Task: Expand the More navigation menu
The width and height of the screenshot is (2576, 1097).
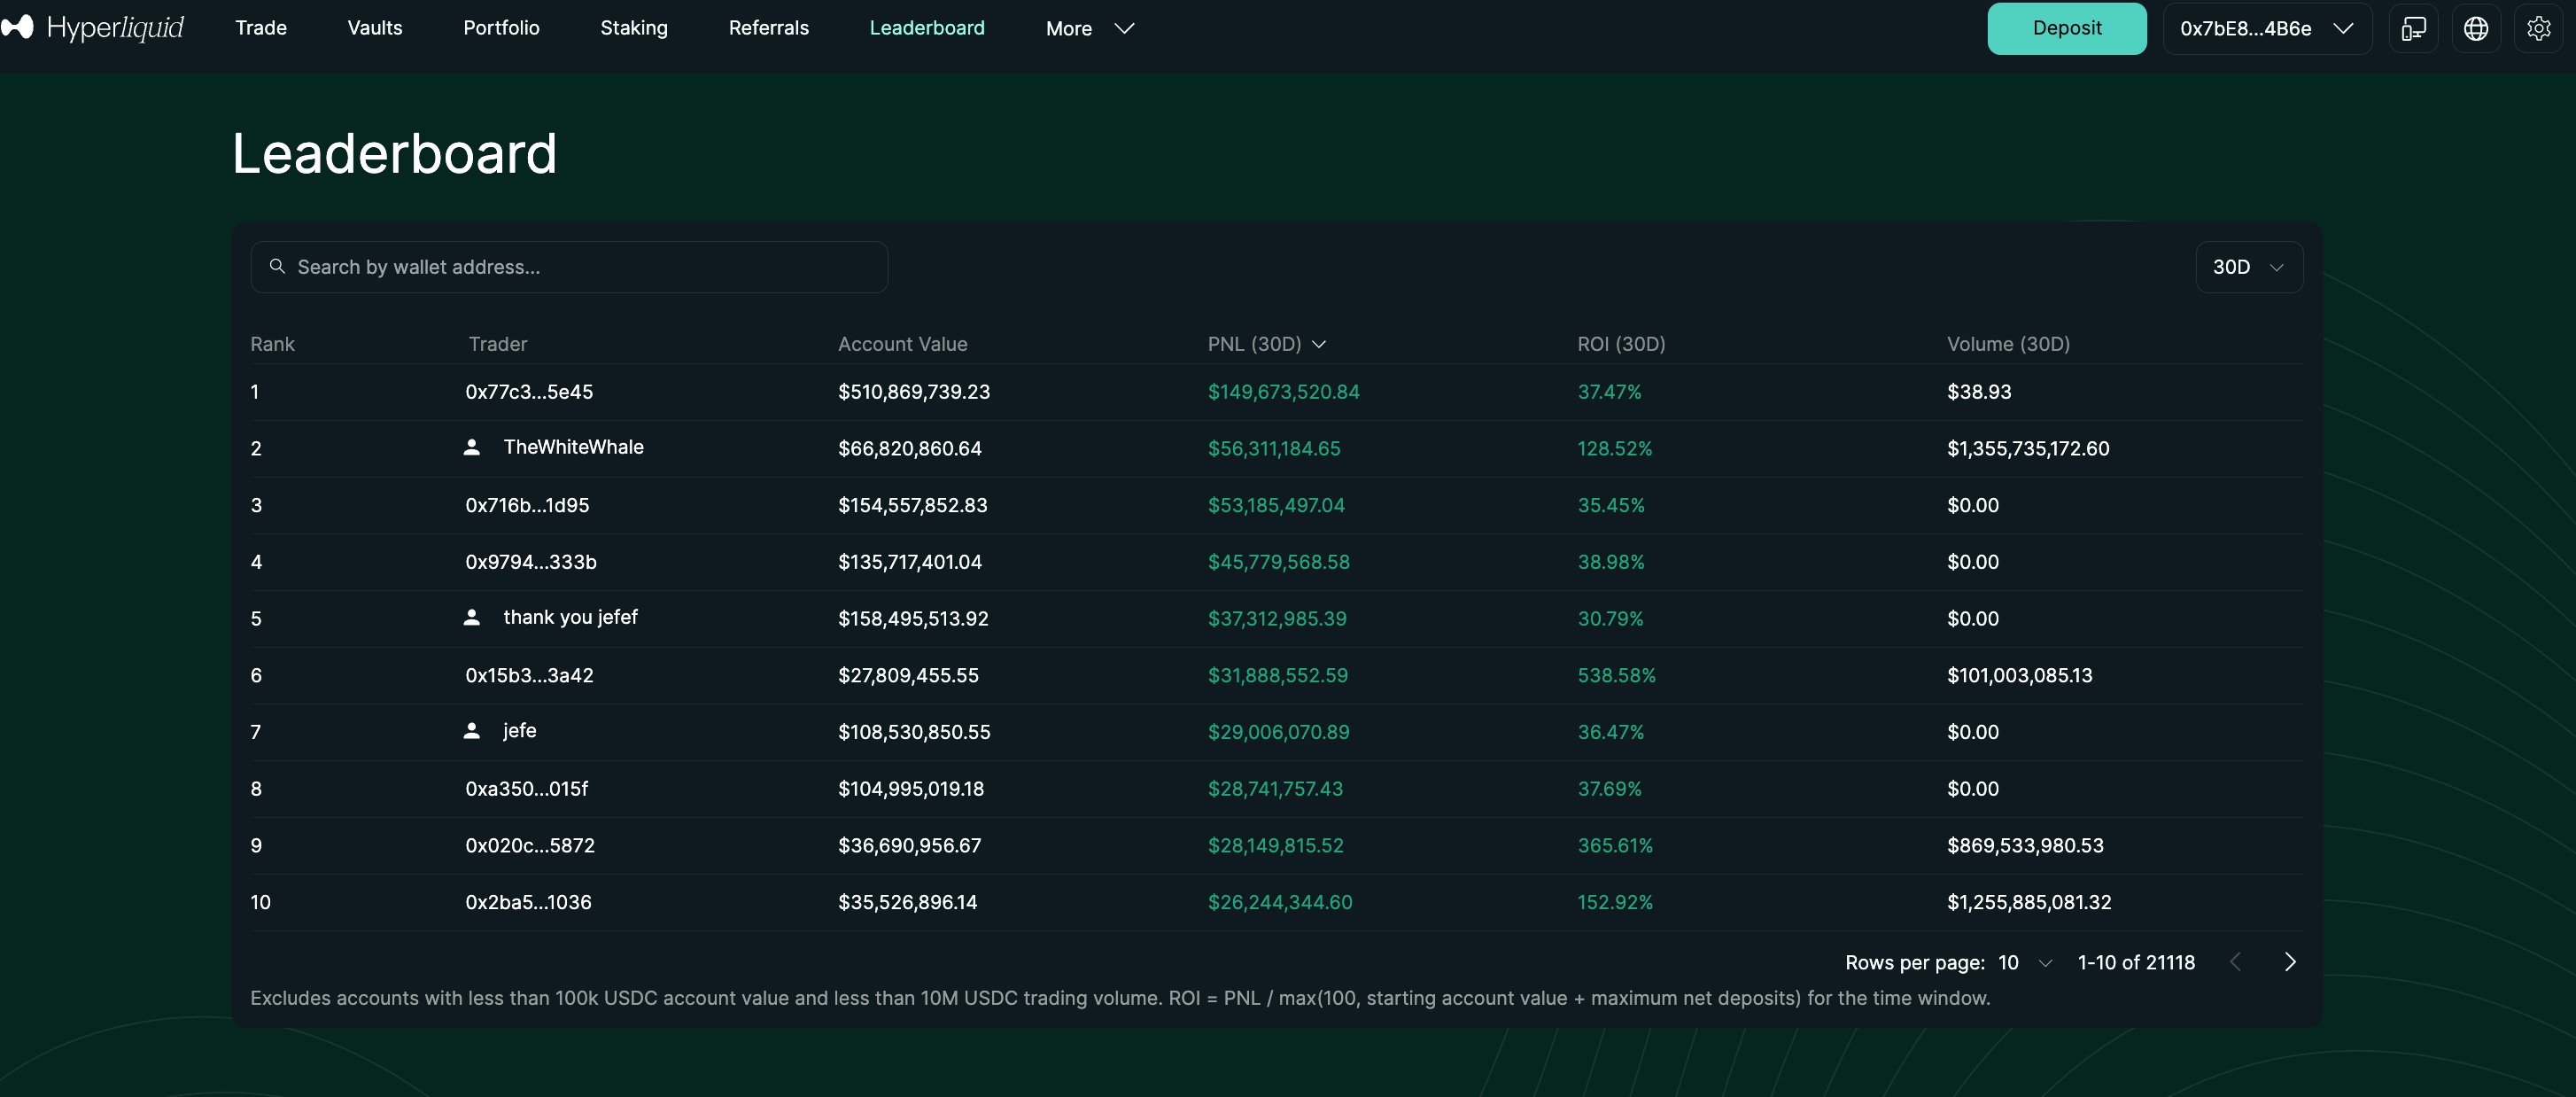Action: pyautogui.click(x=1089, y=28)
